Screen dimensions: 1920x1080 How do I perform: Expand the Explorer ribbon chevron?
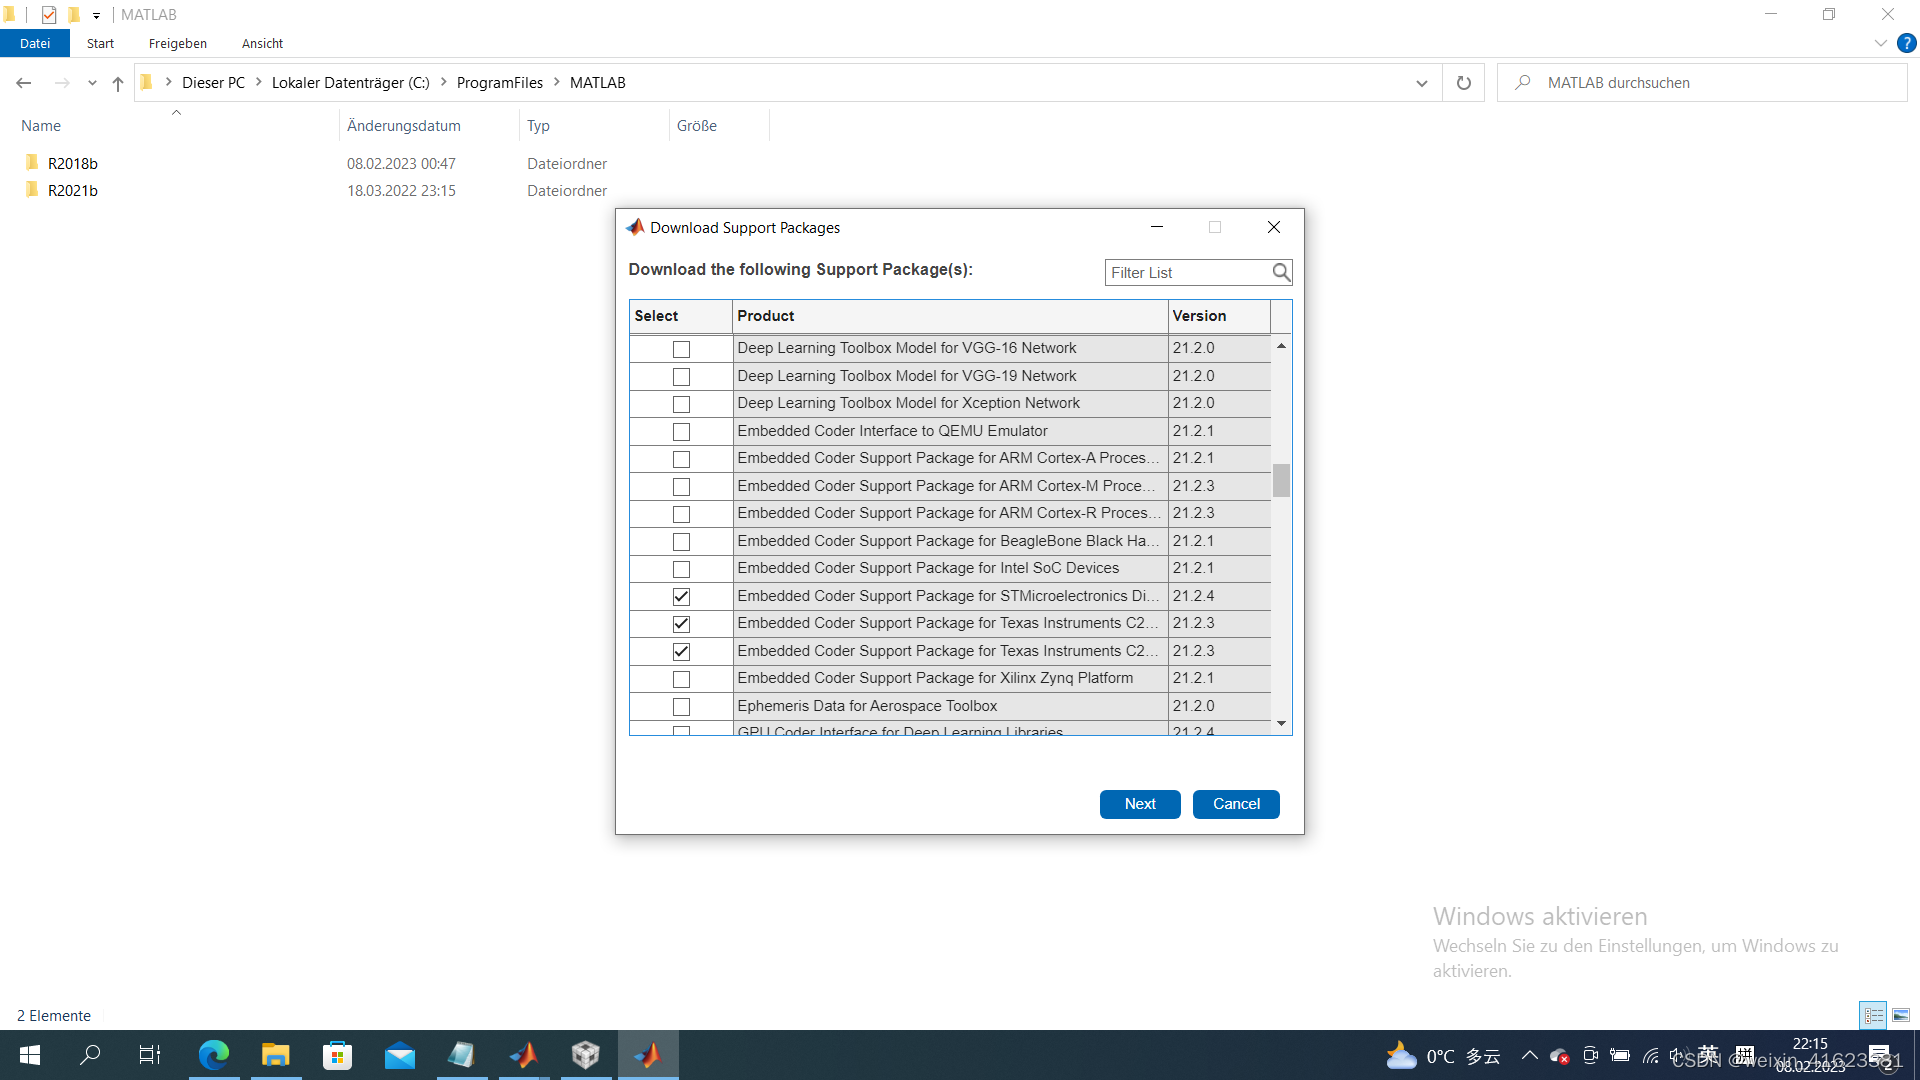coord(1880,43)
